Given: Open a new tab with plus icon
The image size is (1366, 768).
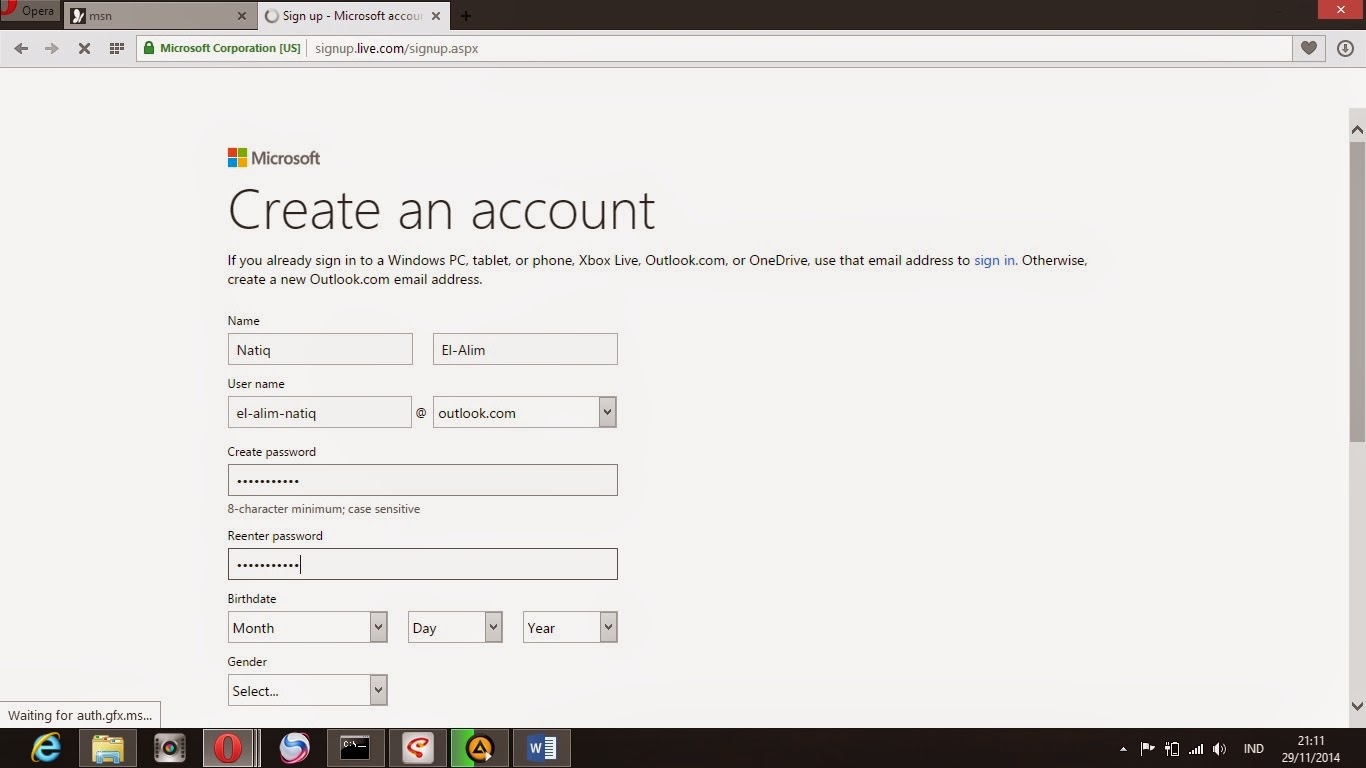Looking at the screenshot, I should [466, 16].
